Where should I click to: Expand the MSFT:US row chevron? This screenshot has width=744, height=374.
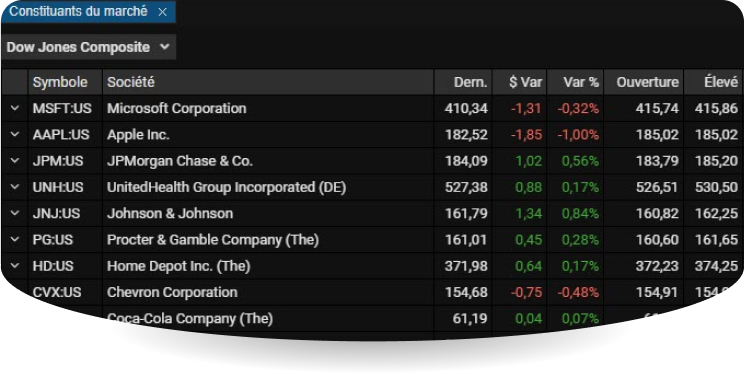(15, 108)
